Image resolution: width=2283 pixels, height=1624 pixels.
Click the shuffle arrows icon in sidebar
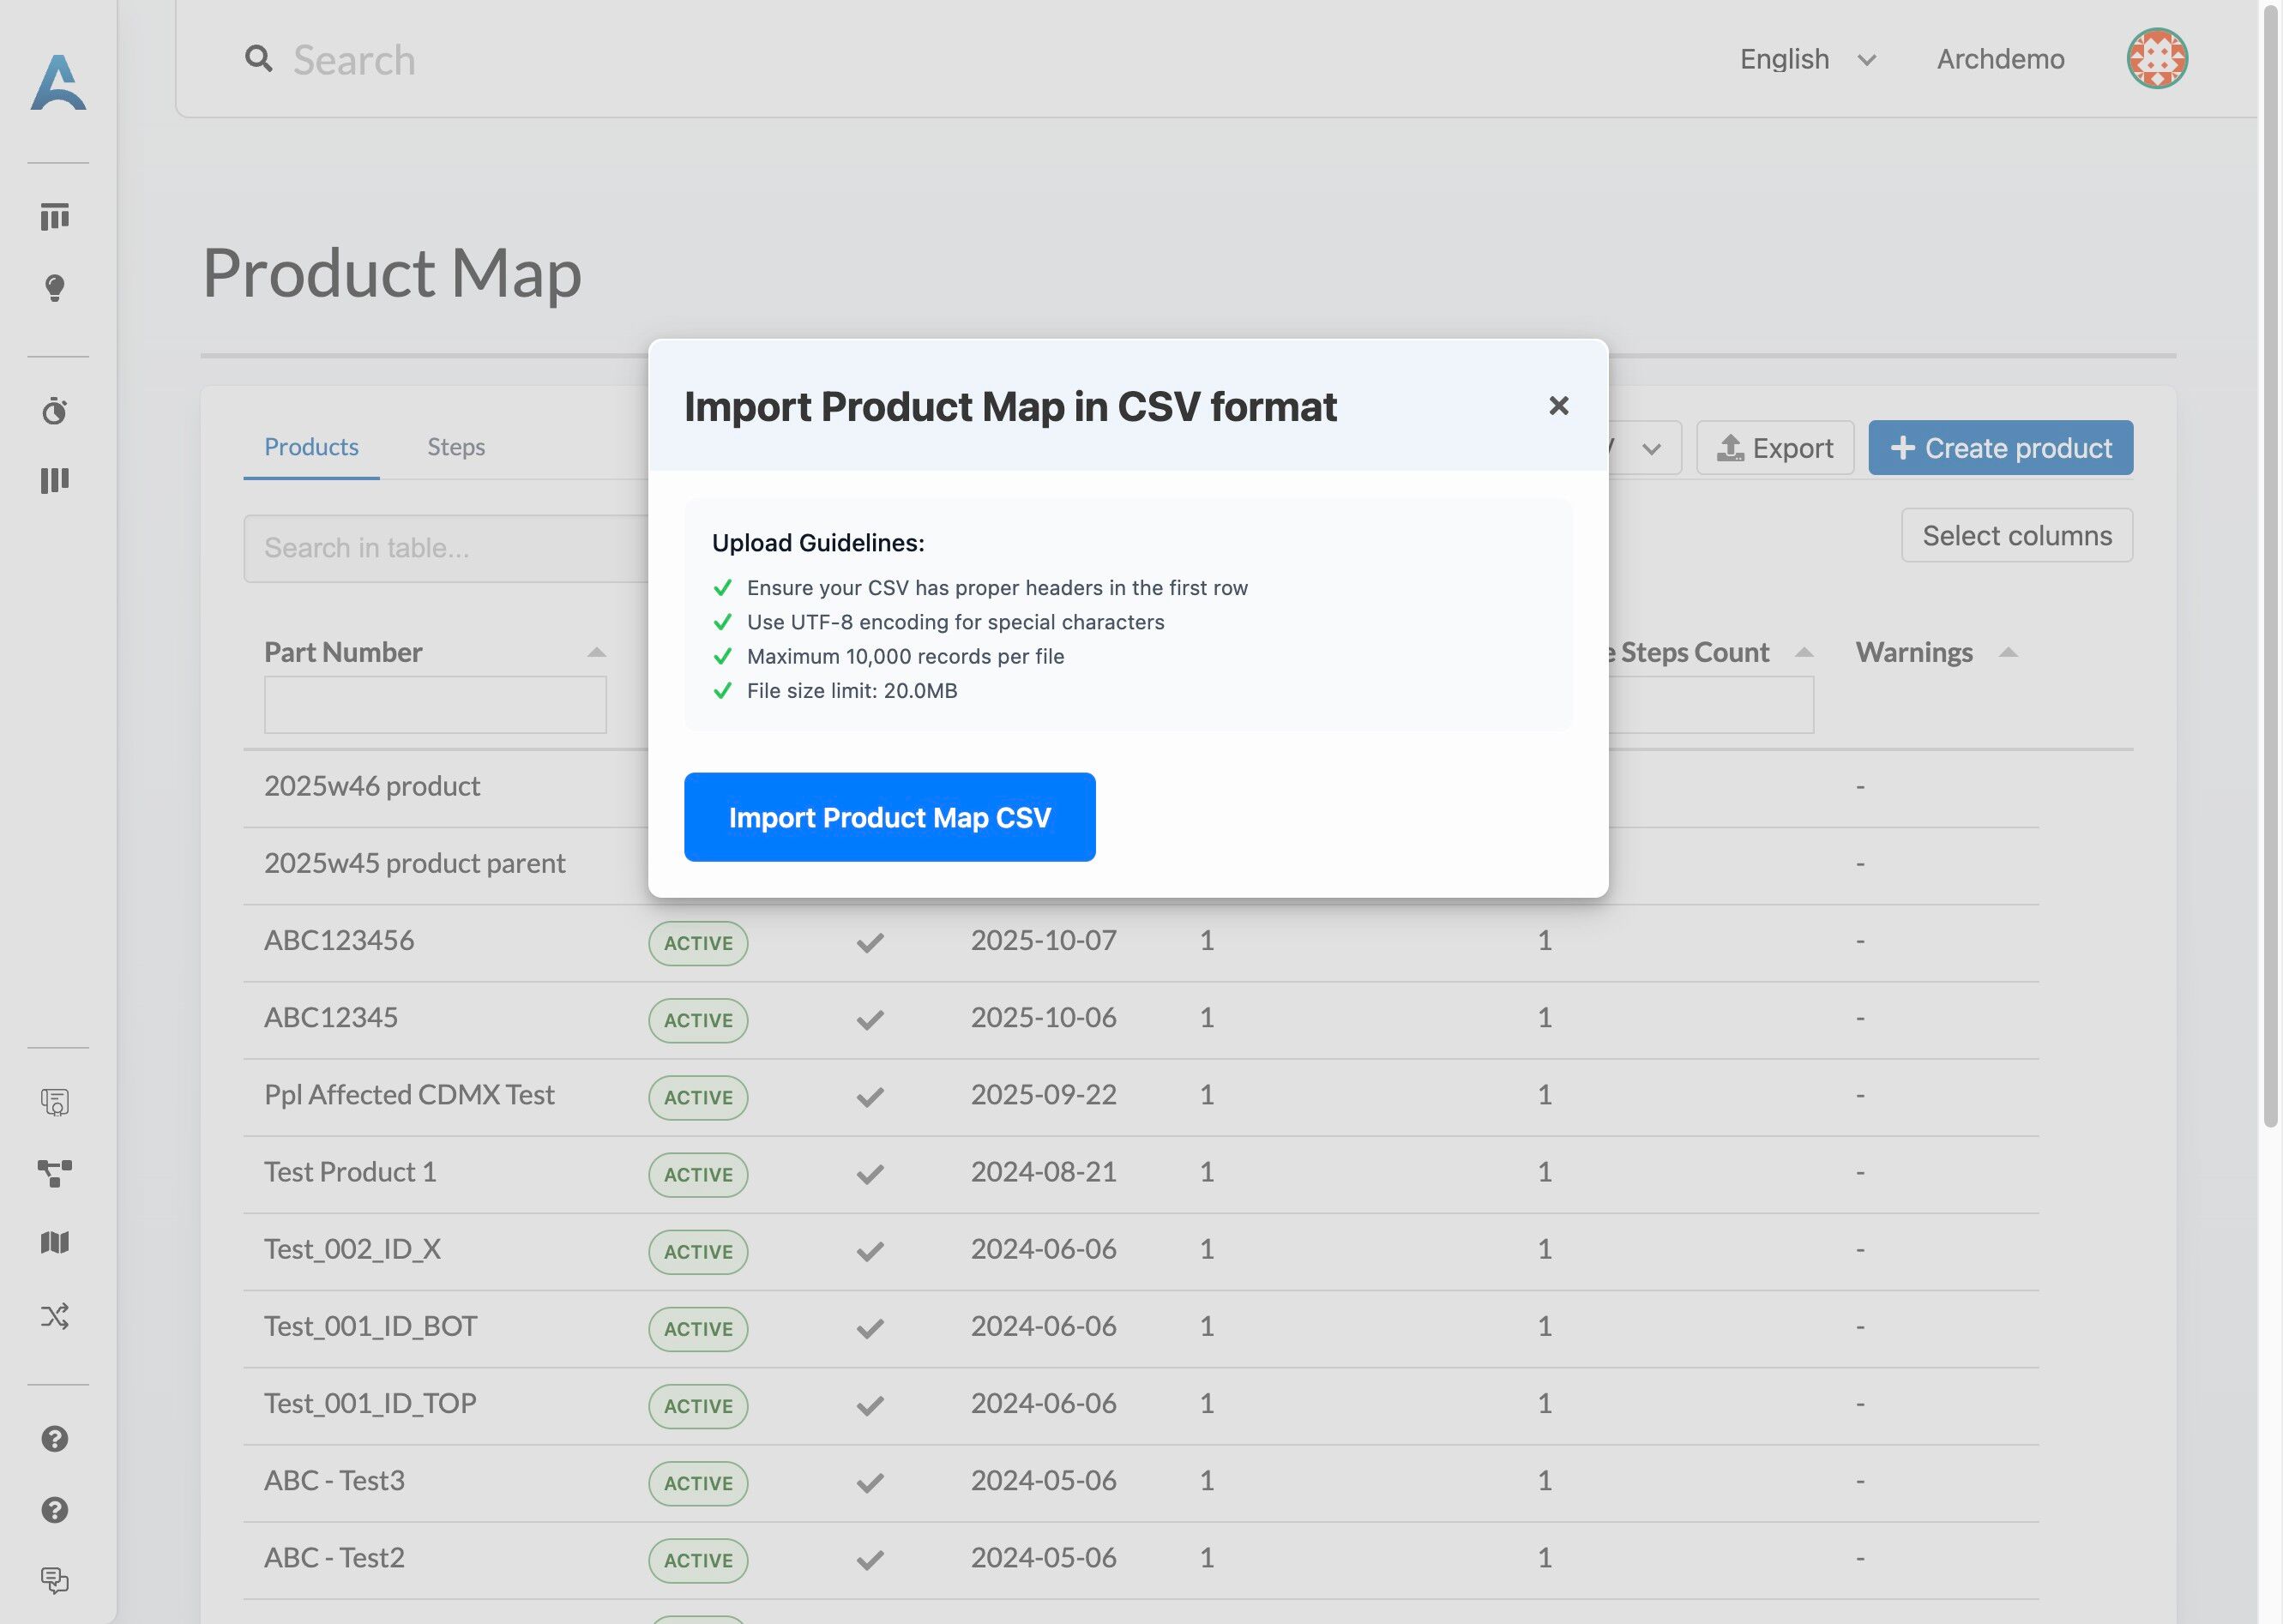[x=55, y=1316]
